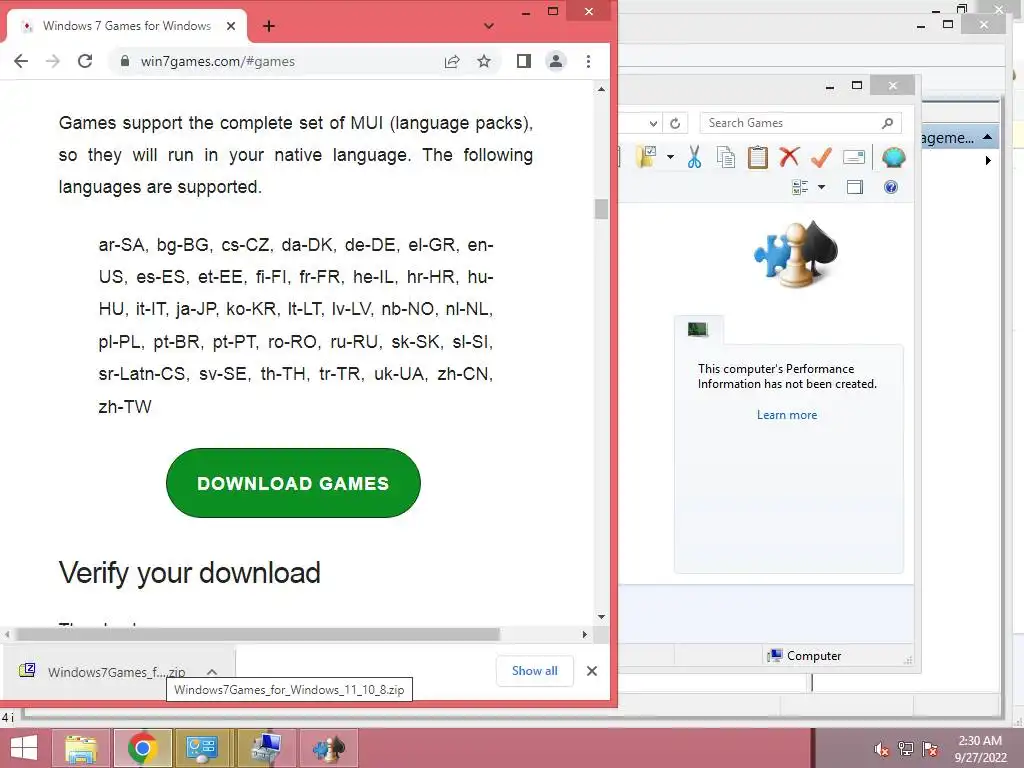Viewport: 1024px width, 768px height.
Task: Open Help with the blue question icon
Action: pos(891,187)
